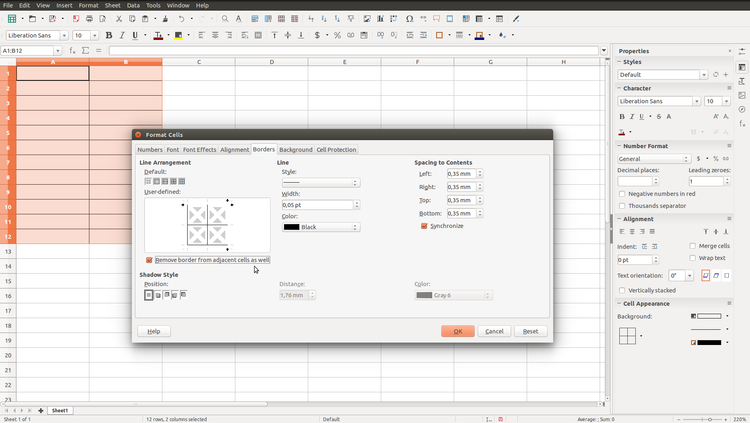The width and height of the screenshot is (750, 423).
Task: Click the percent format toolbar icon
Action: 337,35
